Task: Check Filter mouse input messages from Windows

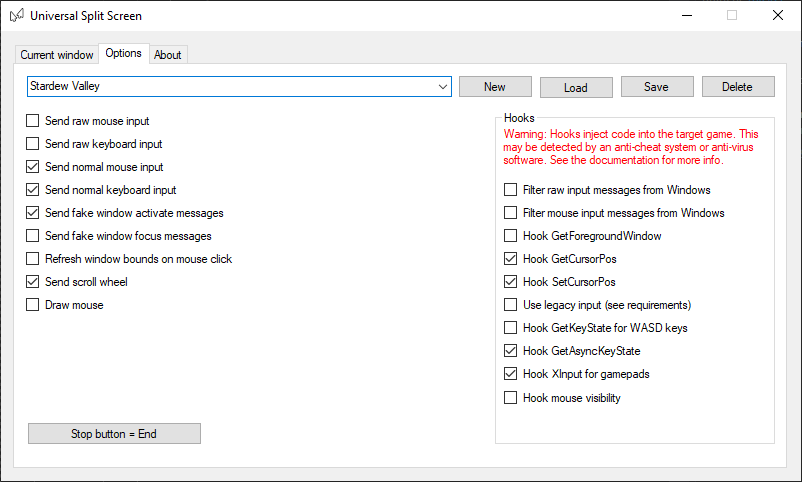Action: (x=510, y=213)
